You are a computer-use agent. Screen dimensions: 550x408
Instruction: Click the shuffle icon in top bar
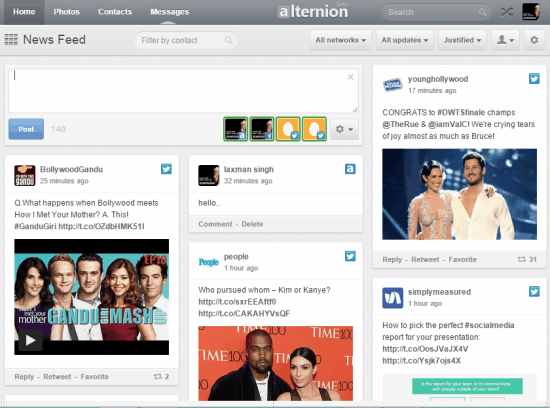click(x=507, y=12)
